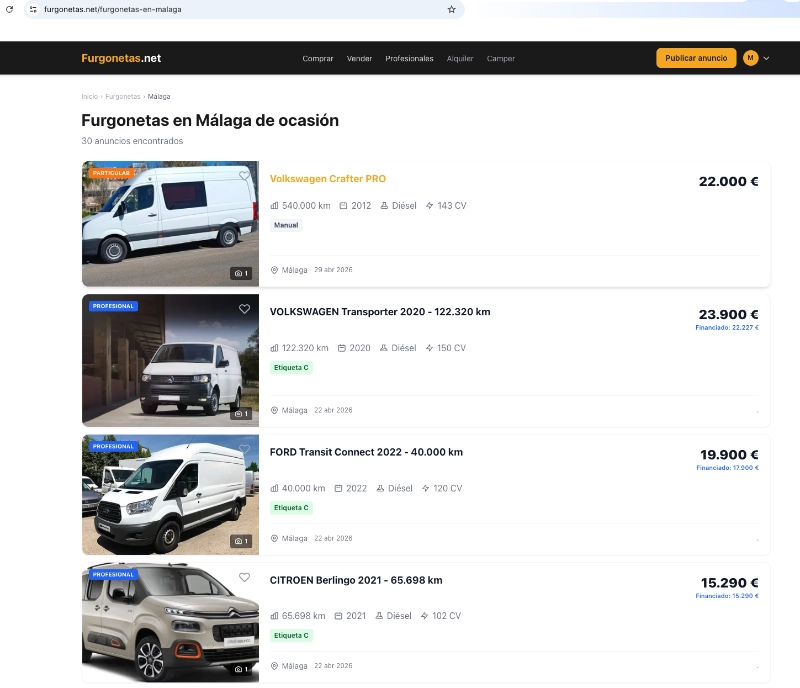Expand the user account dropdown chevron
Image resolution: width=800 pixels, height=688 pixels.
coord(766,58)
